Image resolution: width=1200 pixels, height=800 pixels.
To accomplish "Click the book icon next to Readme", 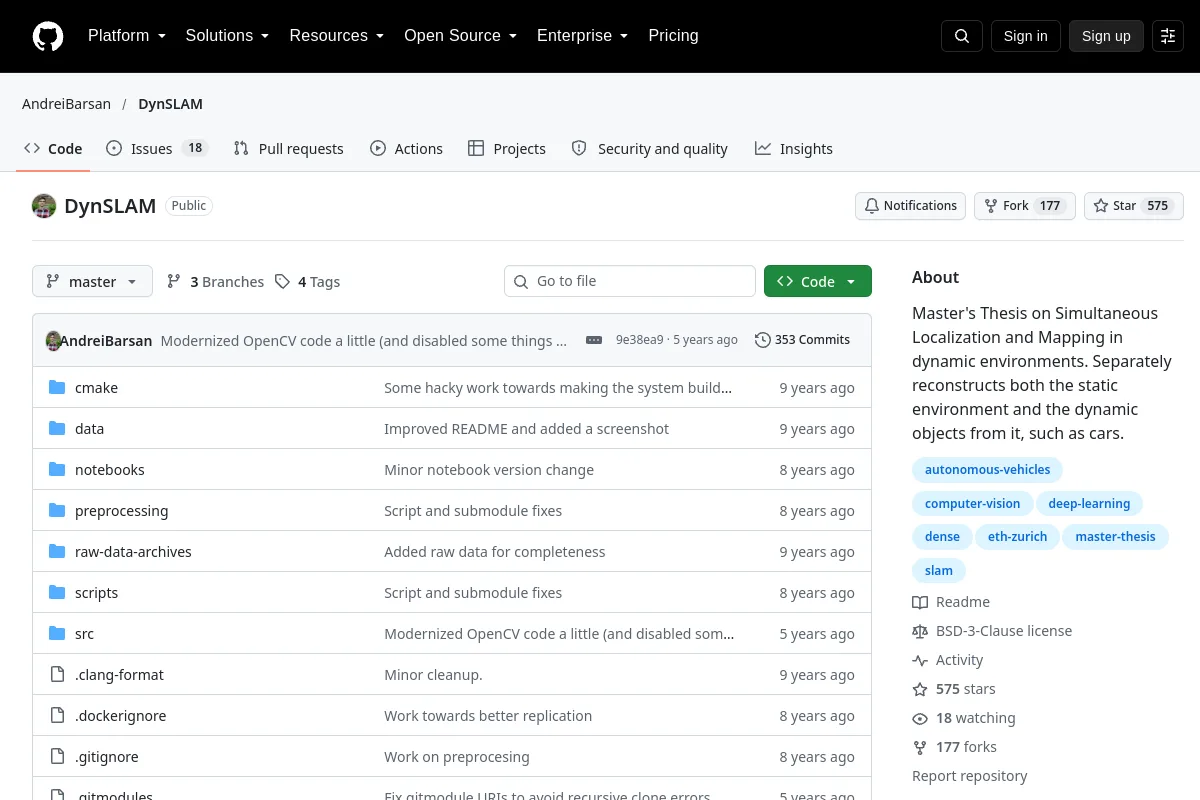I will 920,602.
